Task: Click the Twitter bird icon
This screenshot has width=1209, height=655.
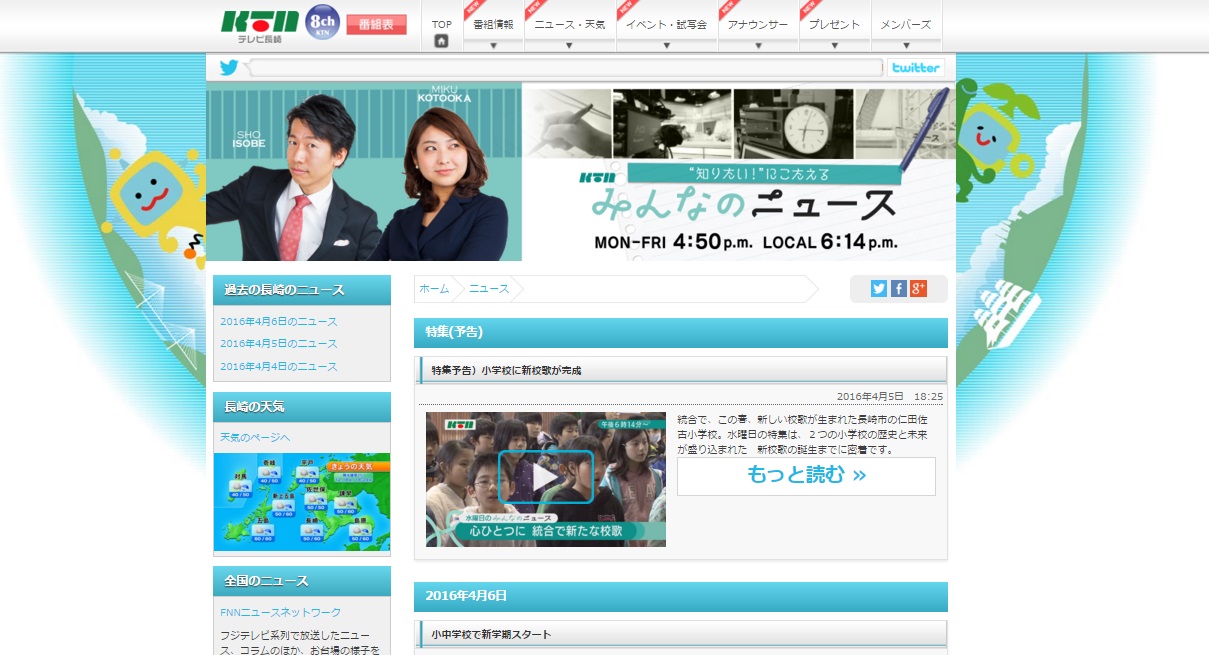Action: point(229,68)
